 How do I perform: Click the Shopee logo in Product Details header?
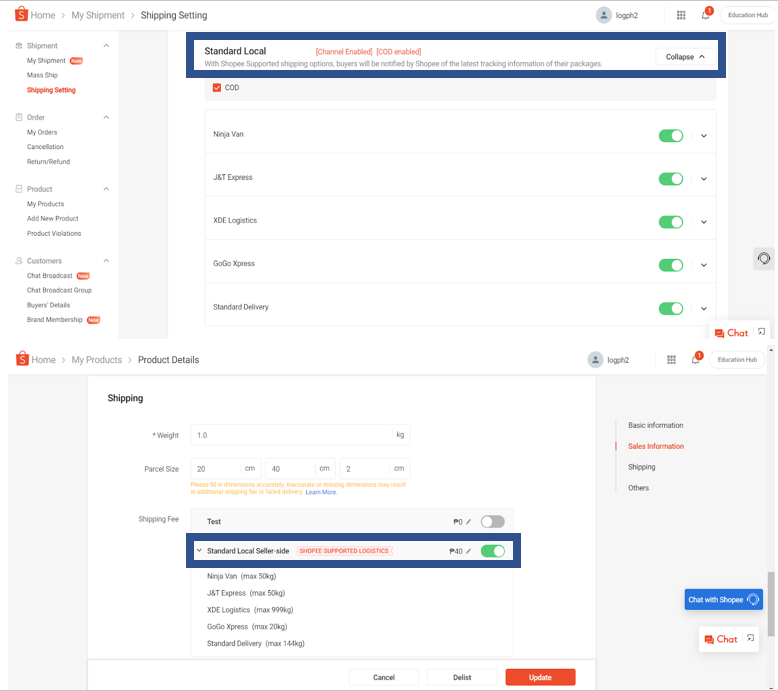[x=22, y=359]
